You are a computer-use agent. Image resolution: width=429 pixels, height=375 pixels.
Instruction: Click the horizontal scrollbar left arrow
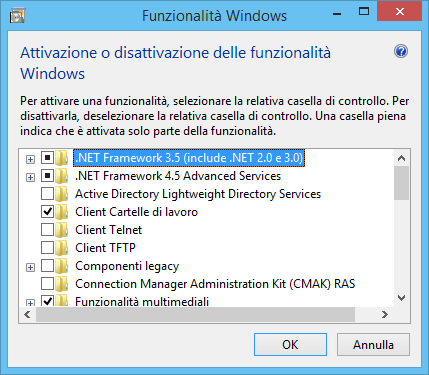pos(28,314)
